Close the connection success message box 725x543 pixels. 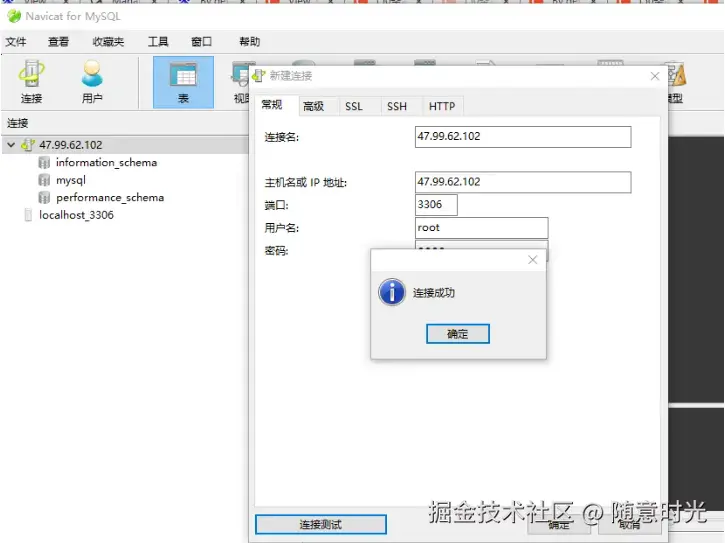[533, 260]
